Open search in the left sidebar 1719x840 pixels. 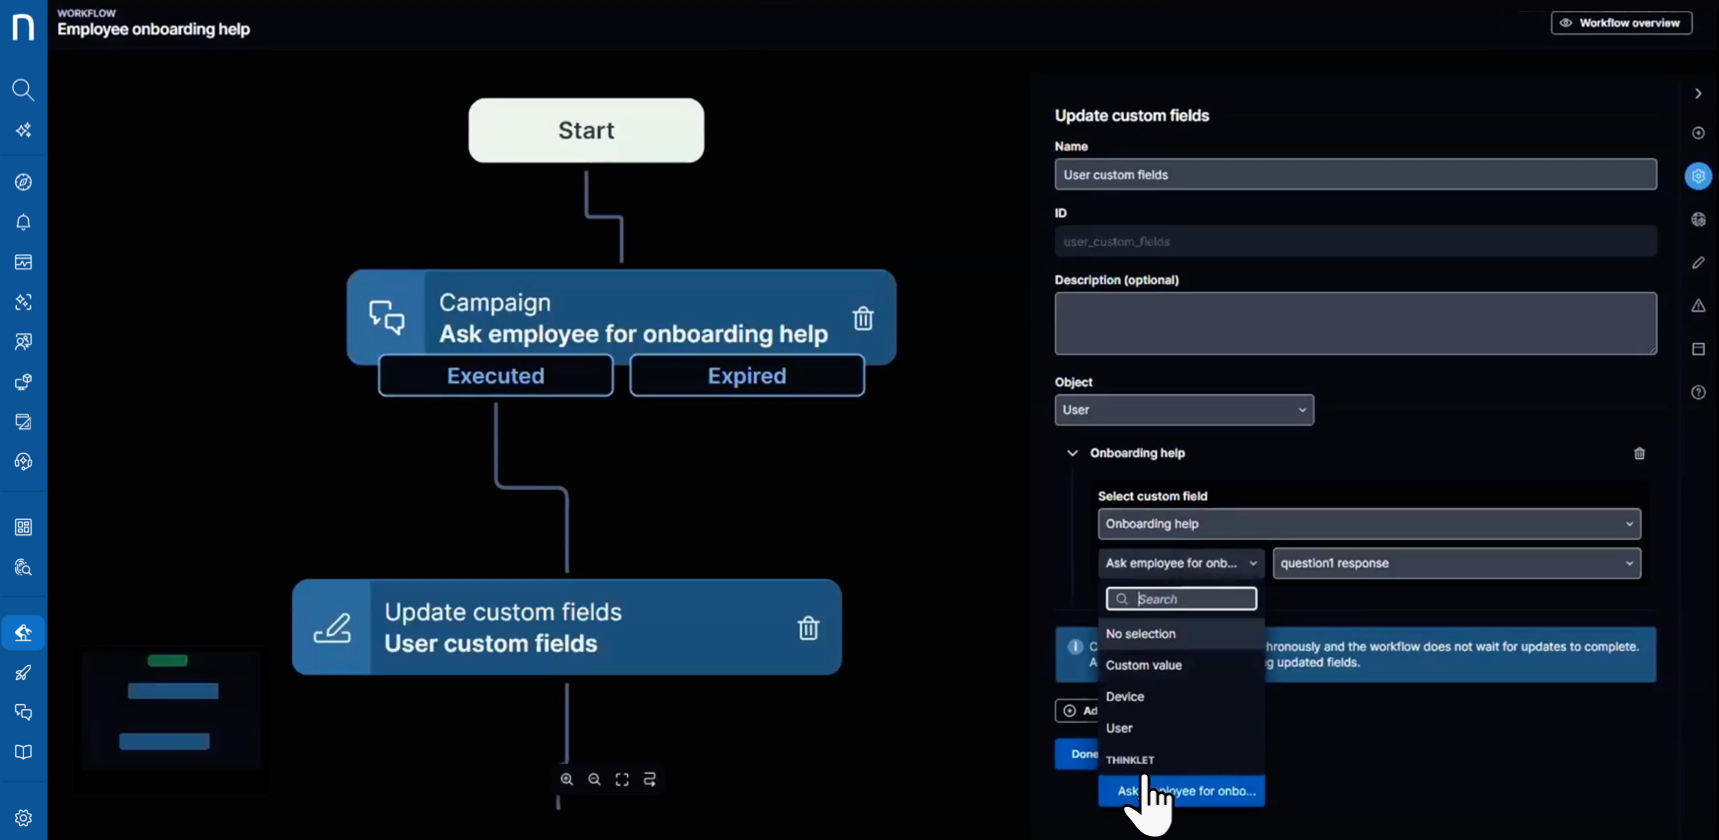pos(23,90)
